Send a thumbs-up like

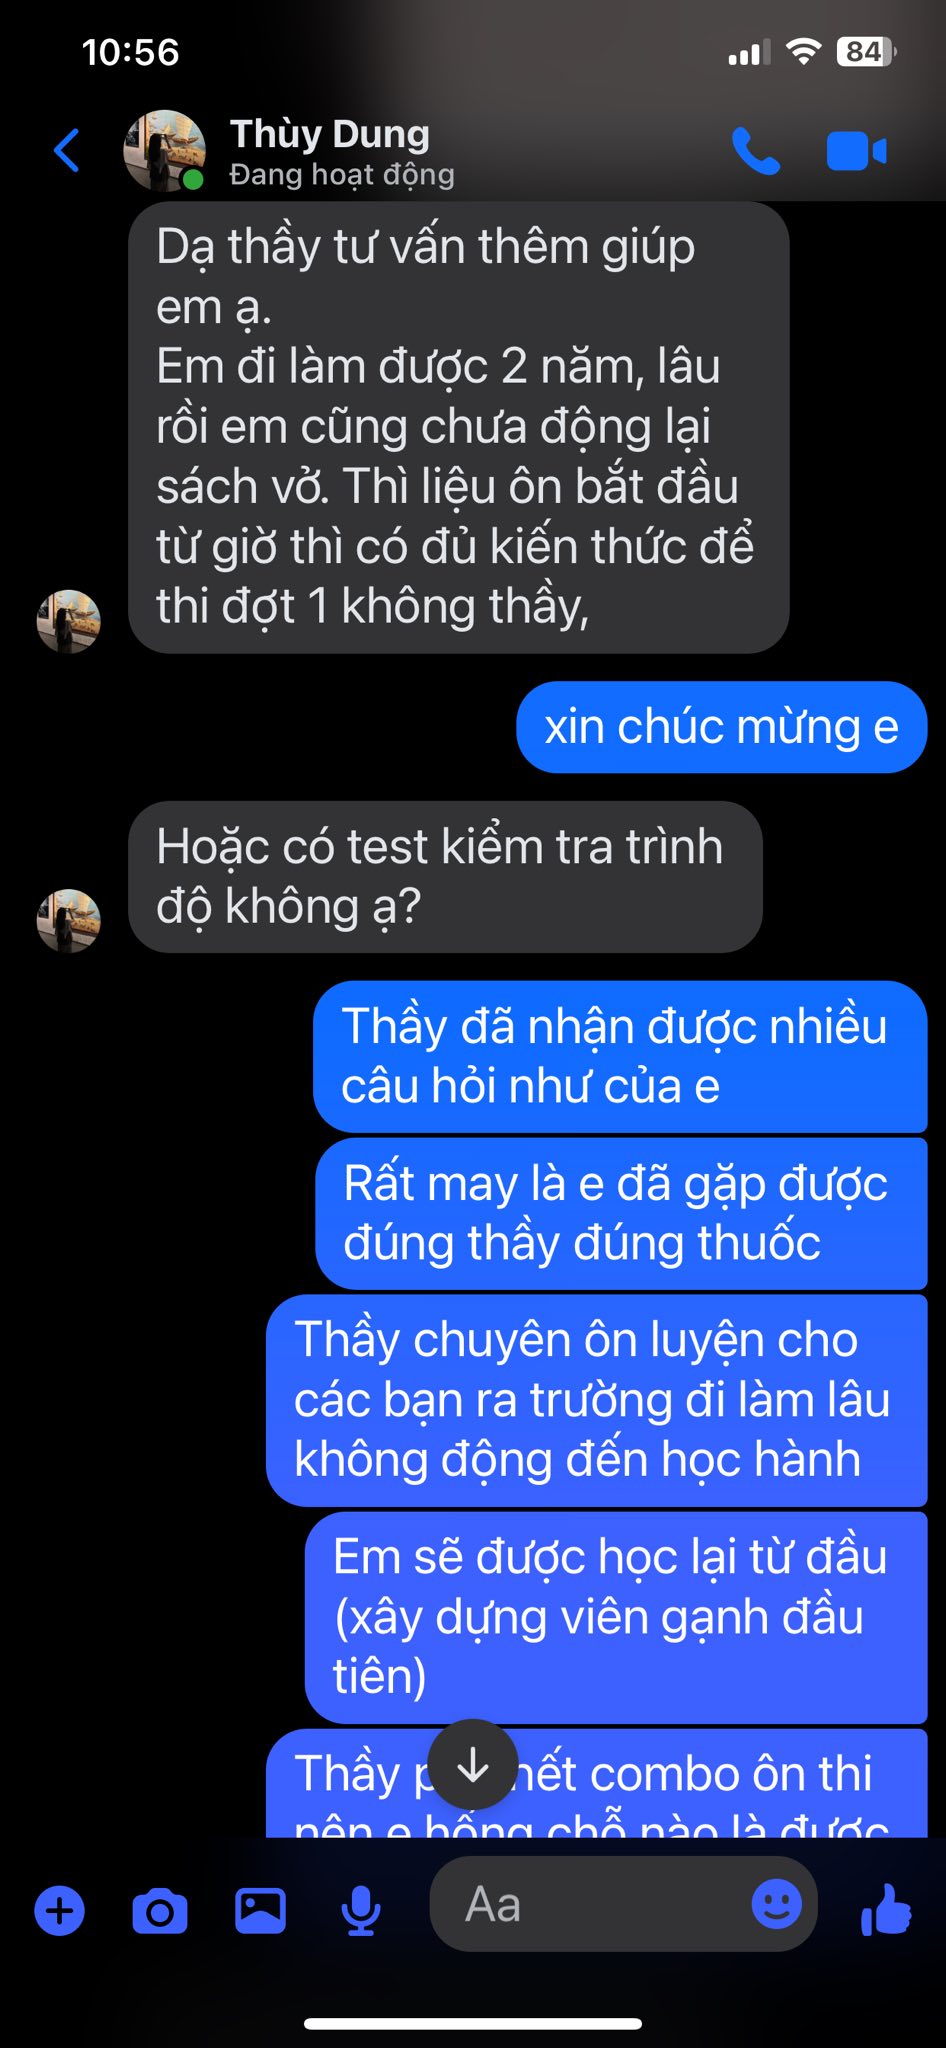point(886,1909)
